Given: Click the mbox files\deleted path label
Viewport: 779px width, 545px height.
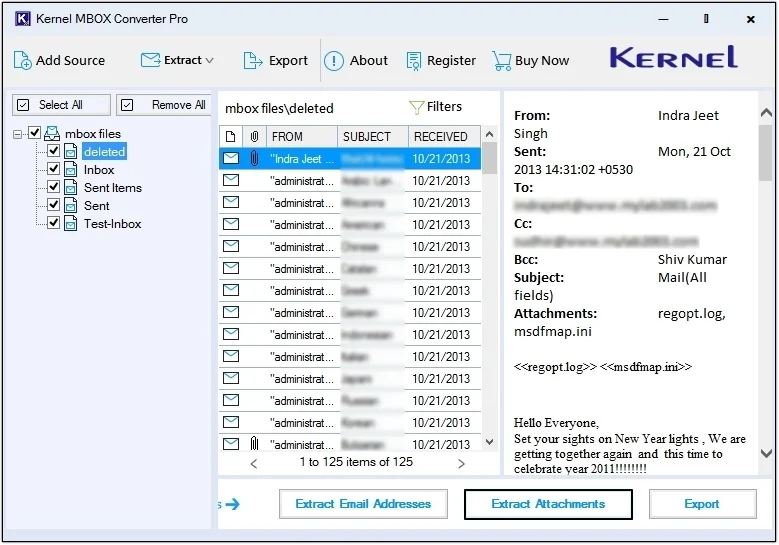Looking at the screenshot, I should [279, 108].
